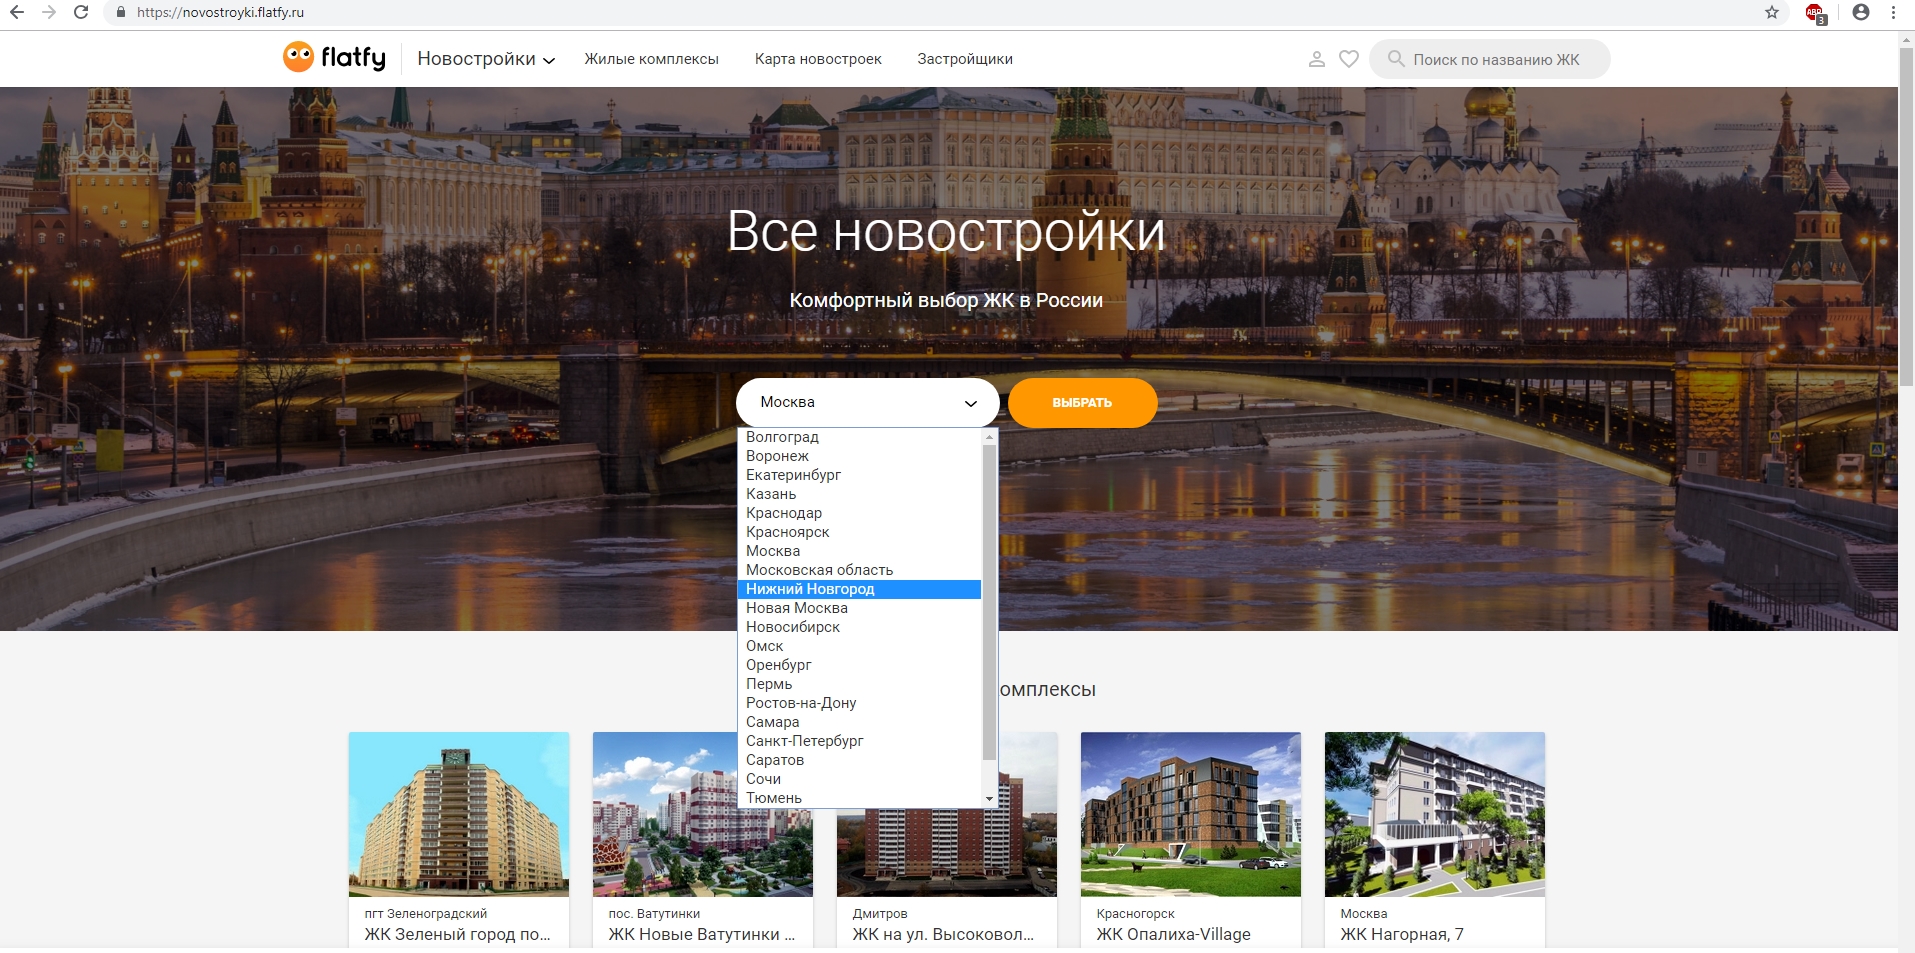Open Карта новостроек menu item
This screenshot has width=1915, height=953.
point(818,59)
